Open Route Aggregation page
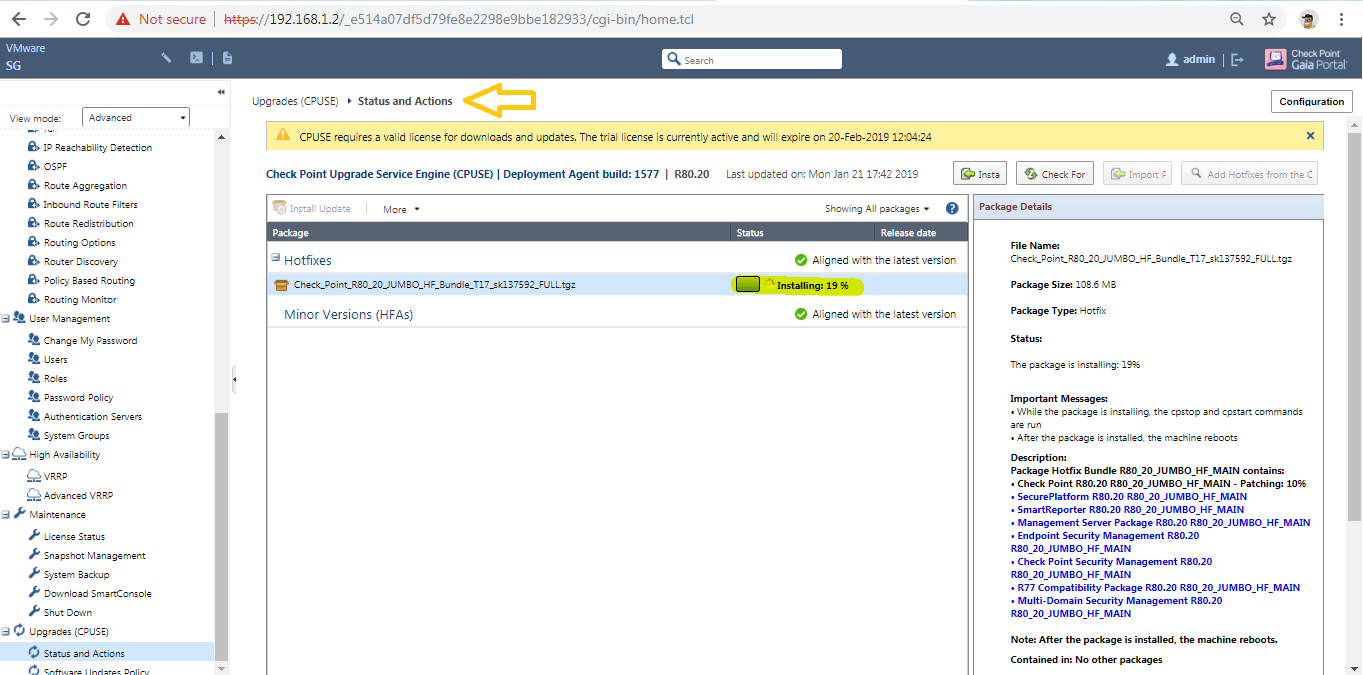The width and height of the screenshot is (1363, 675). pyautogui.click(x=85, y=185)
